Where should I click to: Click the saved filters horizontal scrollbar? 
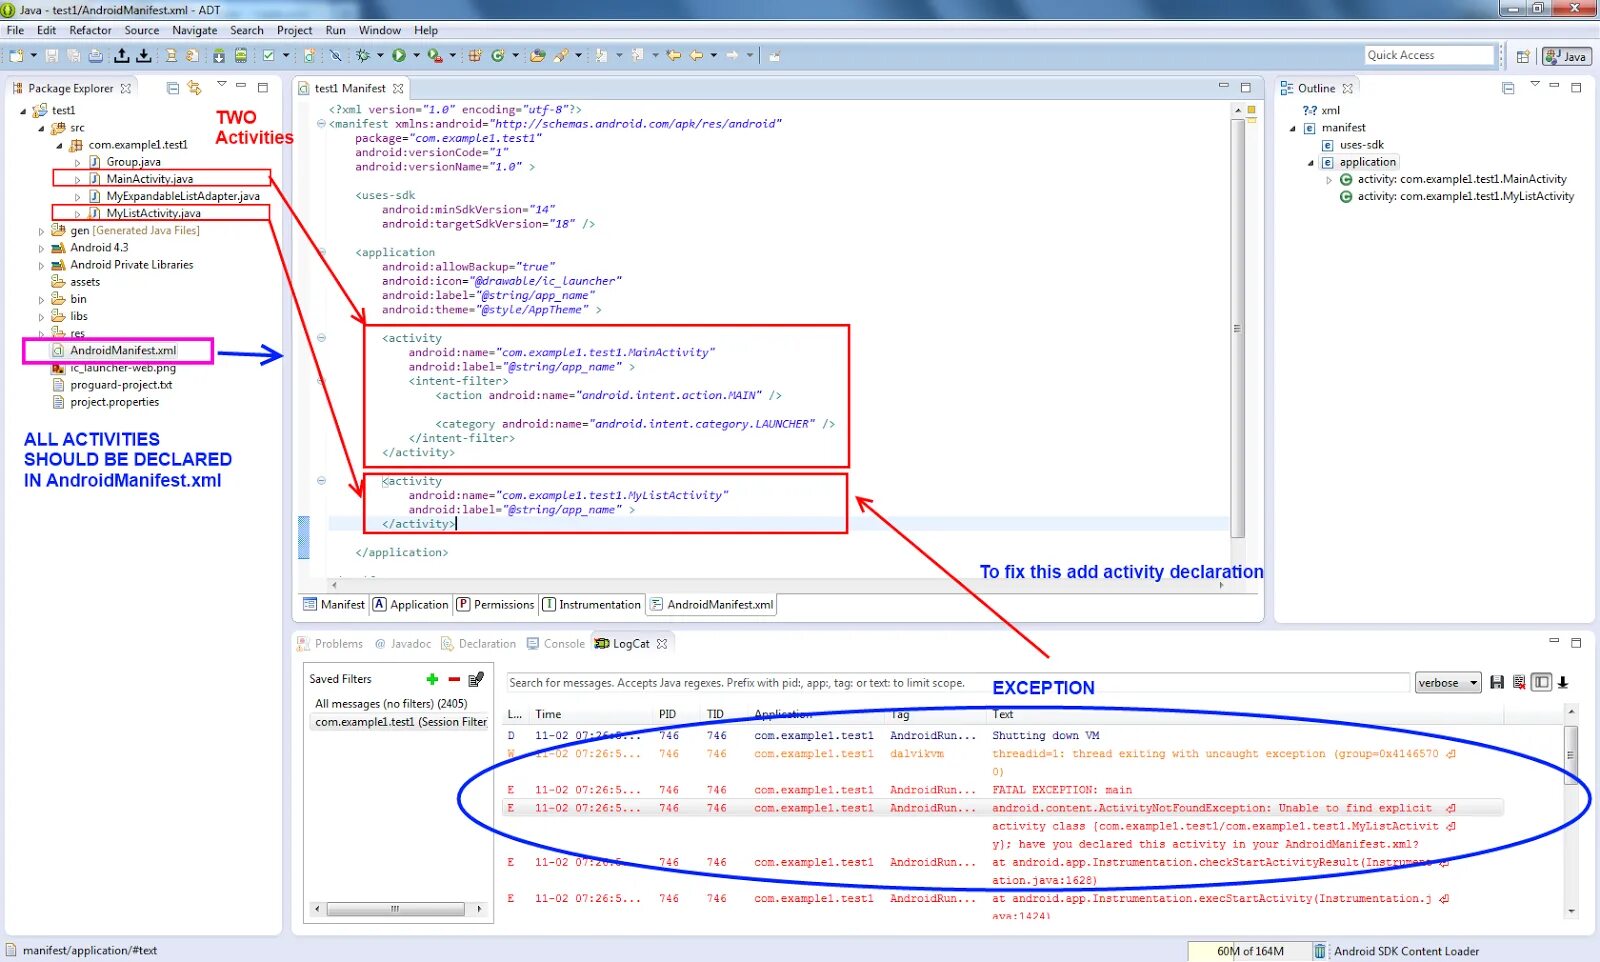(x=395, y=909)
